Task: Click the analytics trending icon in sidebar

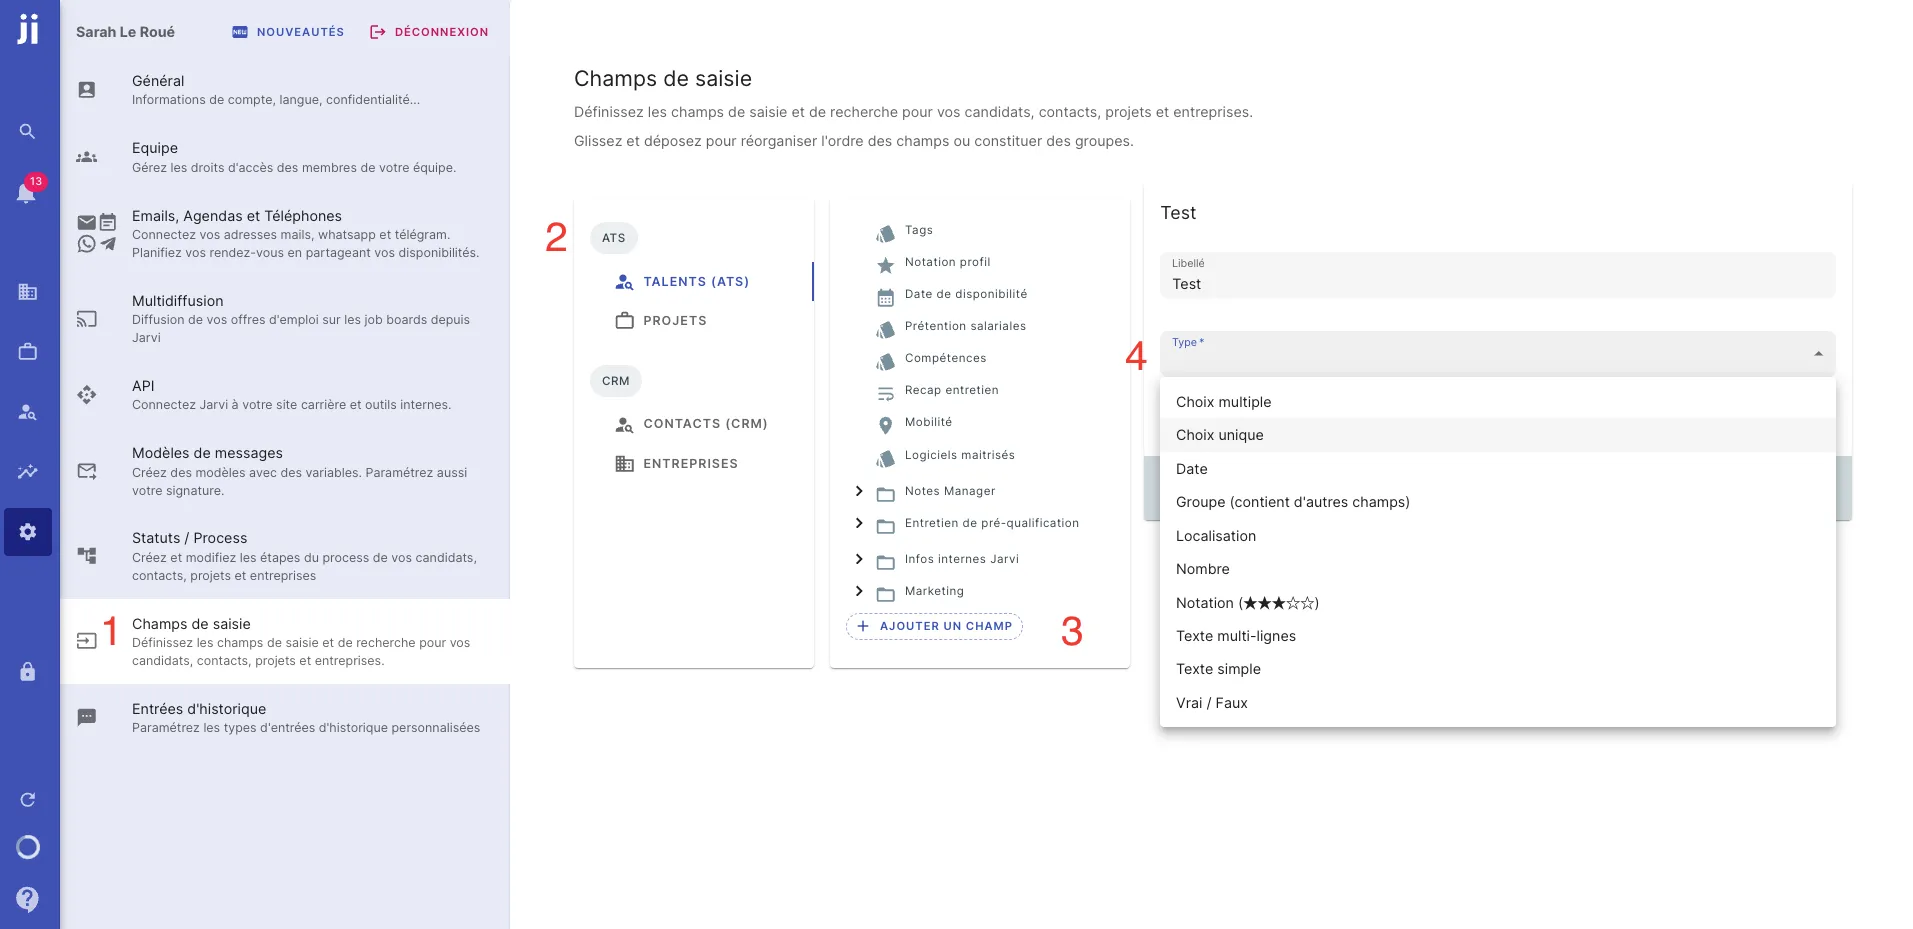Action: click(x=27, y=472)
